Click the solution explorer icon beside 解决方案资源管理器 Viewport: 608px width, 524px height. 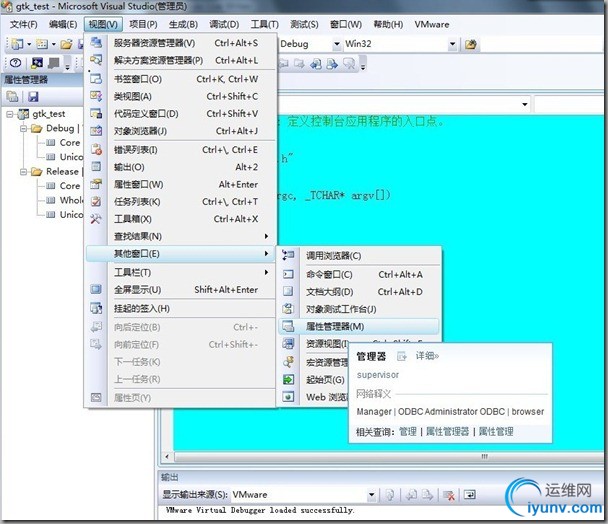[x=96, y=60]
